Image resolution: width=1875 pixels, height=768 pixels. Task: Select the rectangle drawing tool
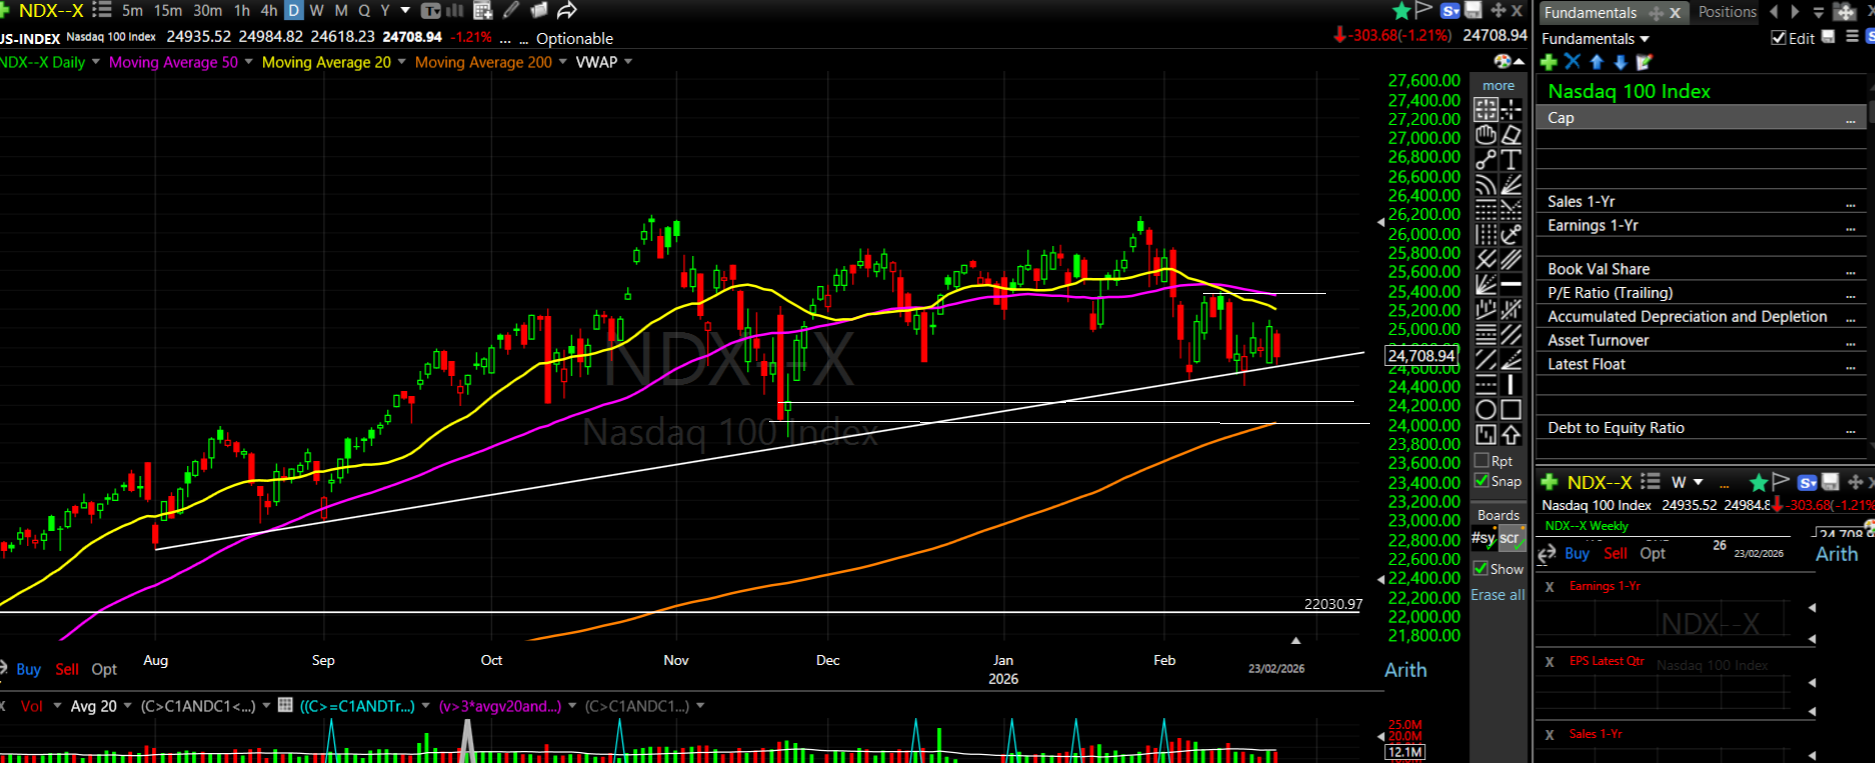[x=1511, y=409]
